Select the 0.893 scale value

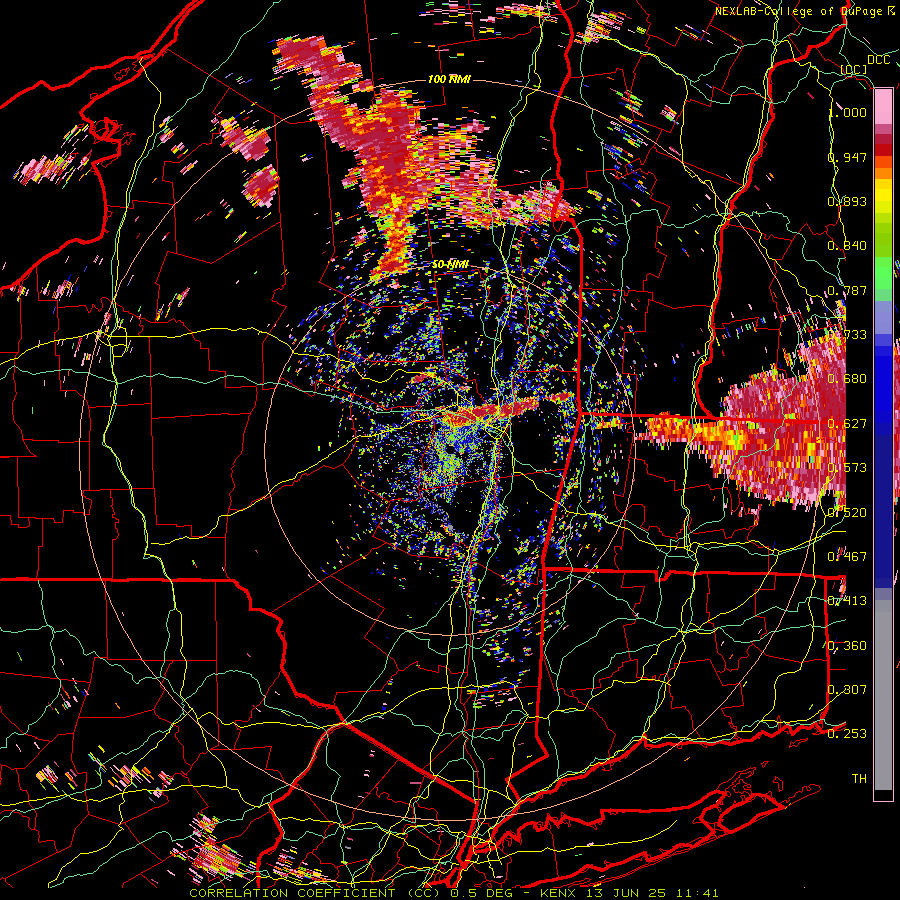pyautogui.click(x=848, y=201)
